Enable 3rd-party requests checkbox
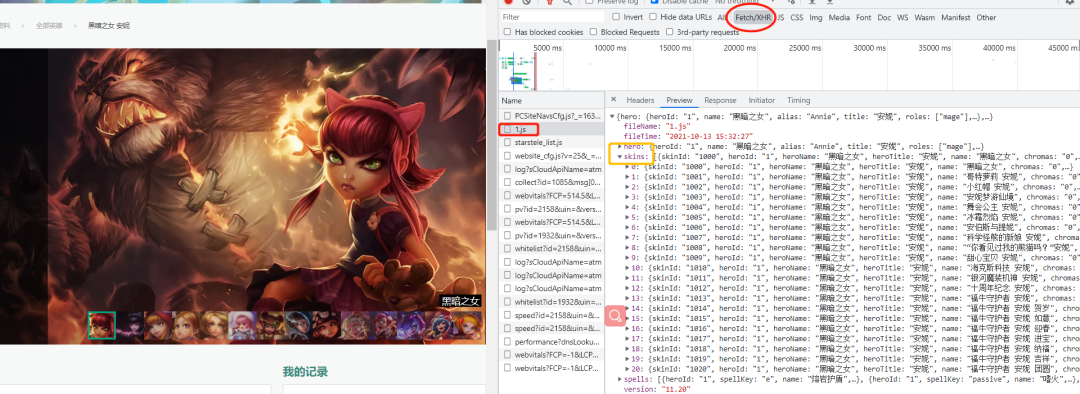Screen dimensions: 1080x394 point(669,32)
